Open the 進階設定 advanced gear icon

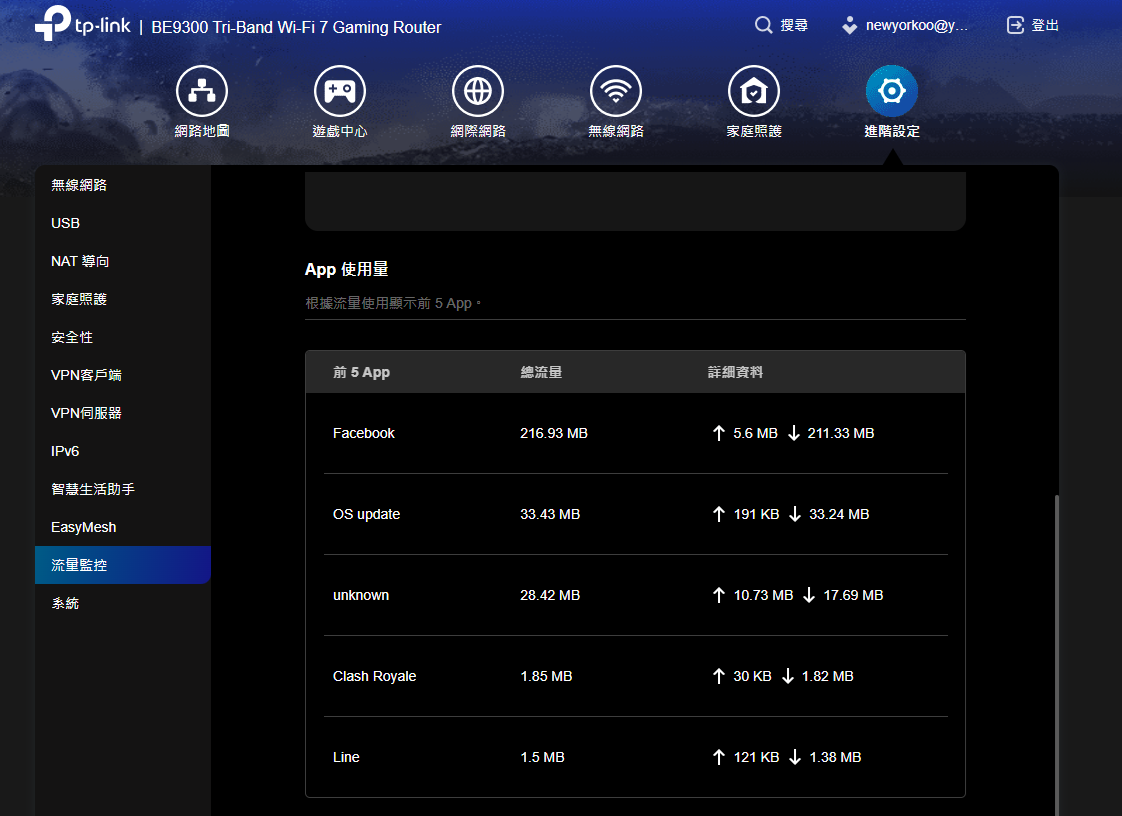(x=892, y=91)
